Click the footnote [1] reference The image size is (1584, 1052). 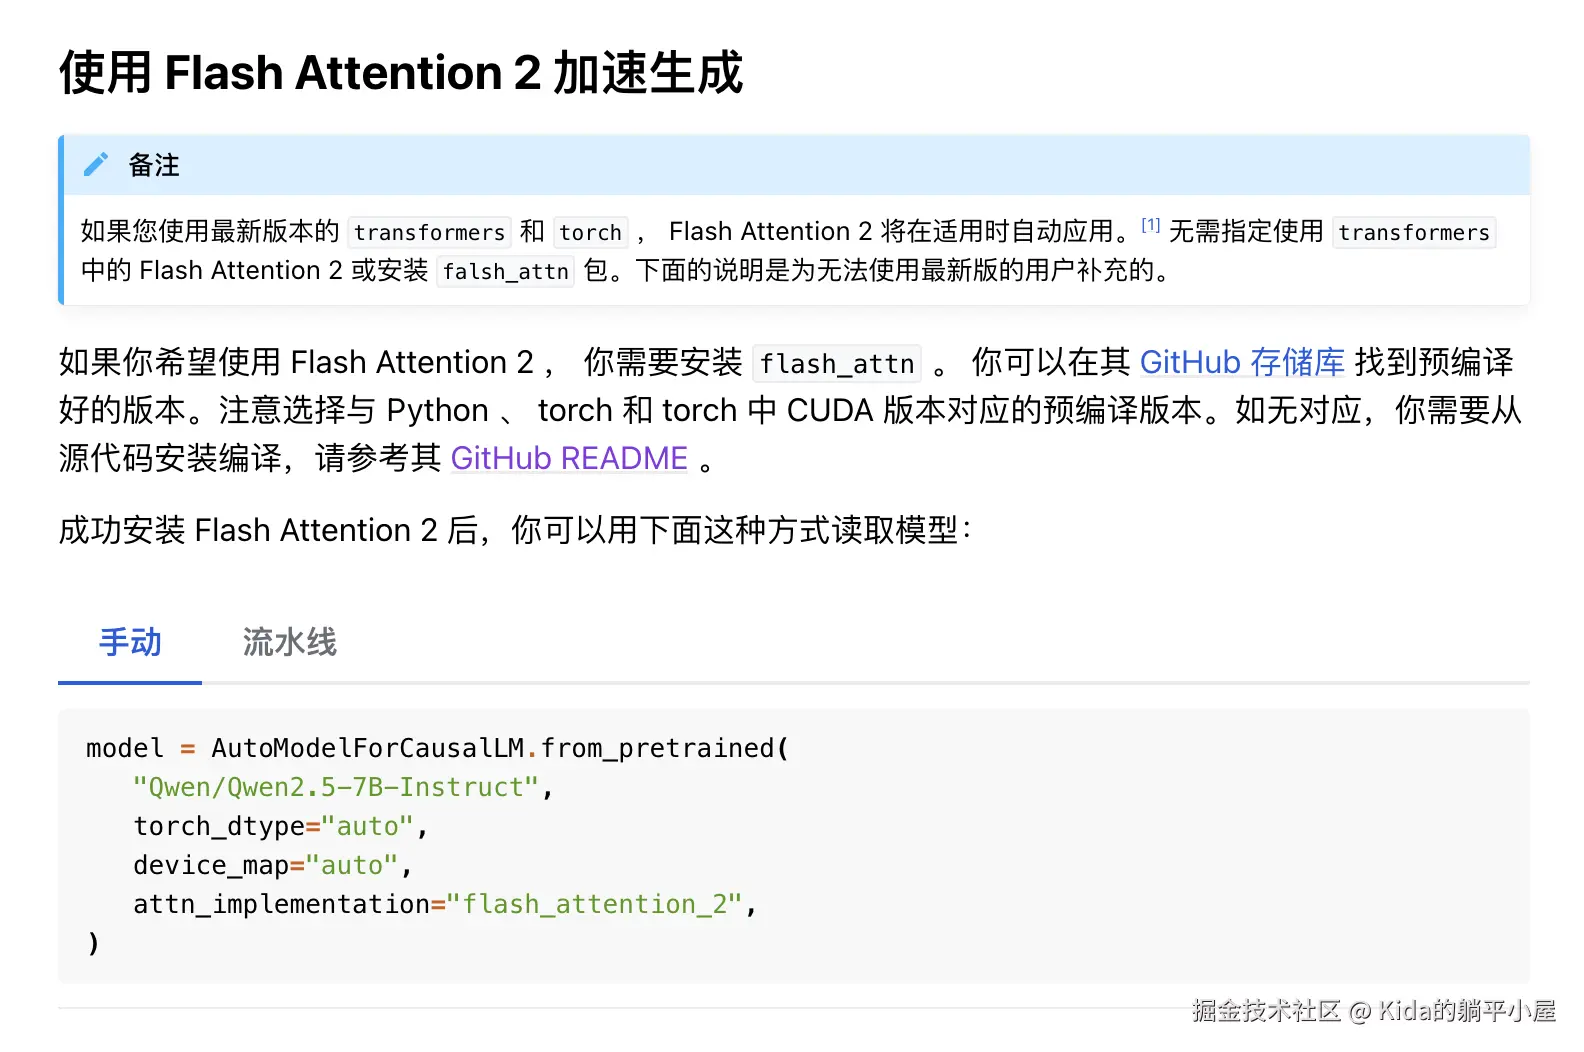pos(1150,225)
